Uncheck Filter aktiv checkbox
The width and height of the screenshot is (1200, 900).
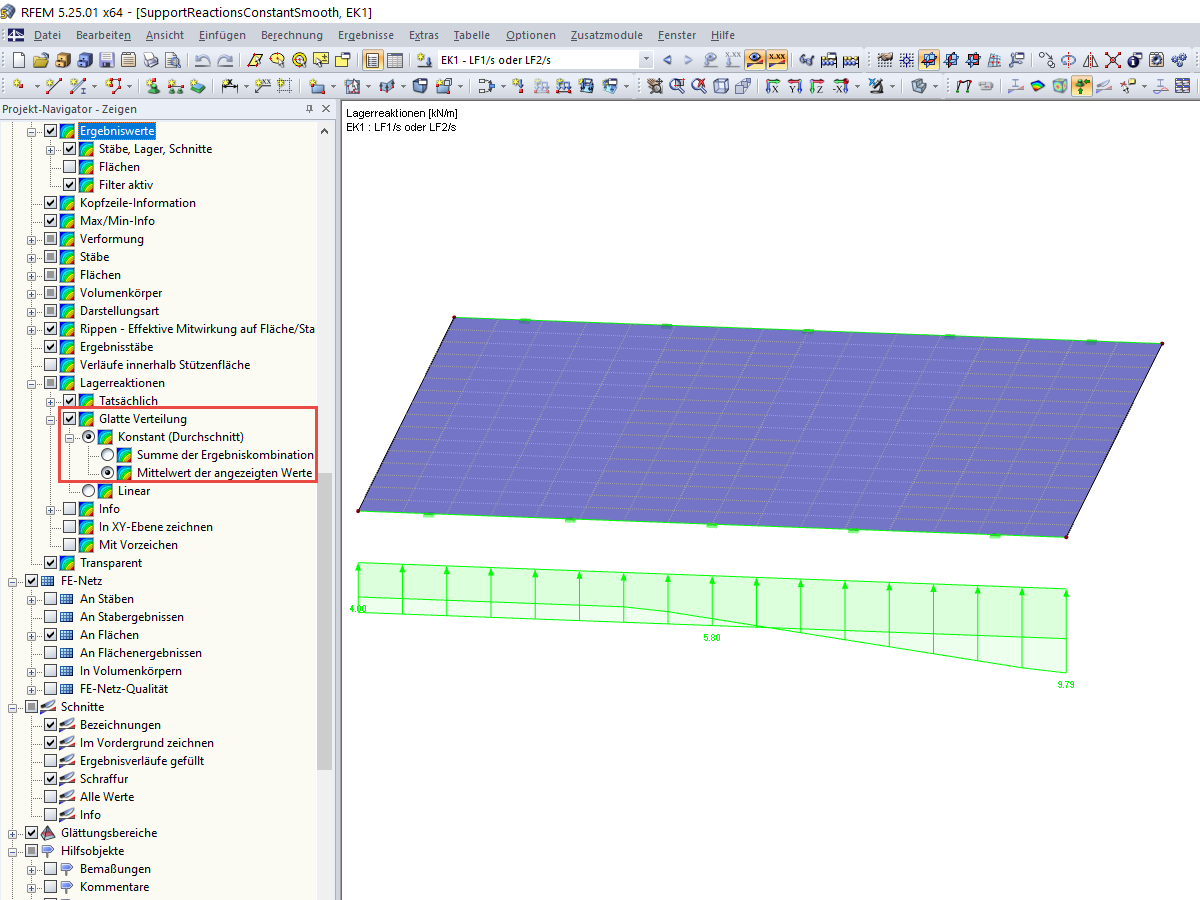click(x=69, y=185)
